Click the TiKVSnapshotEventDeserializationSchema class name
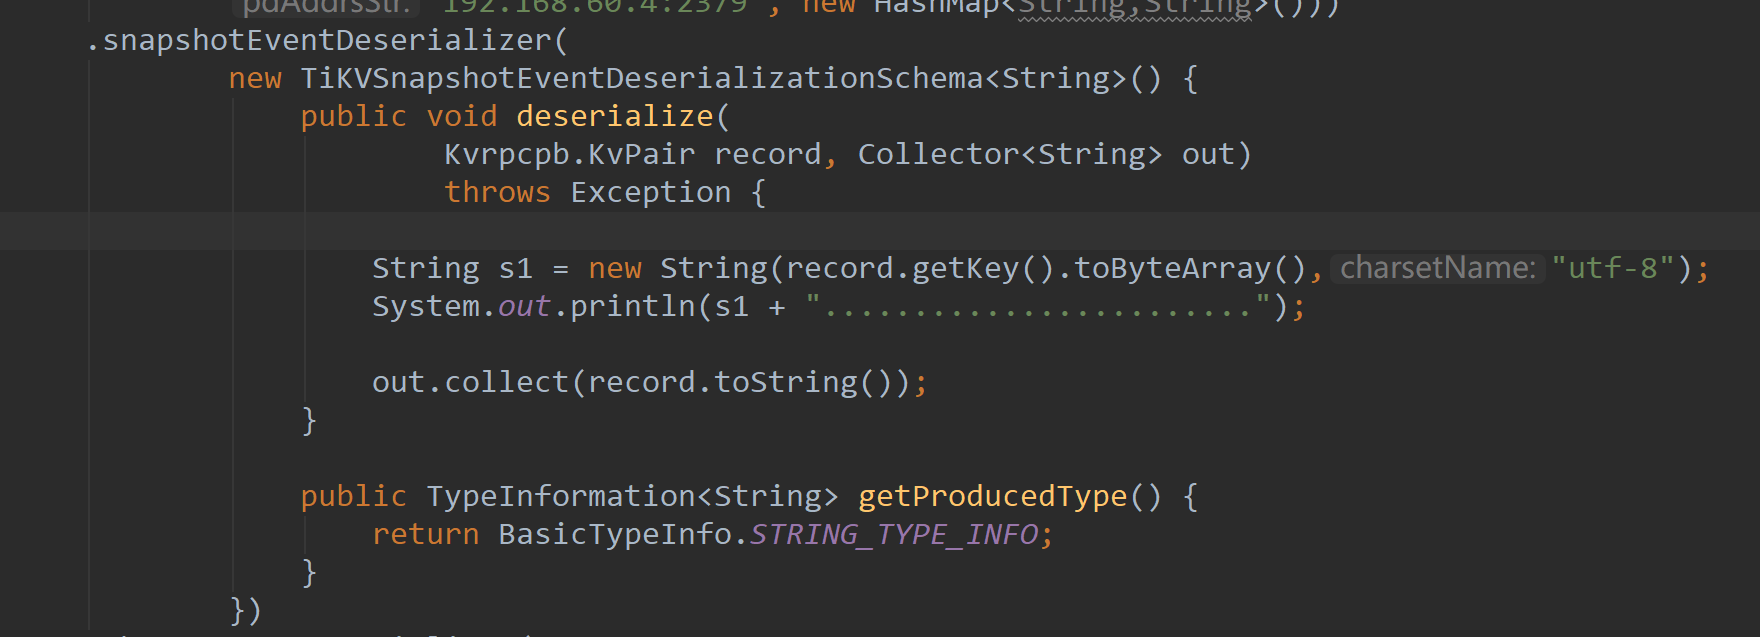 pos(641,79)
